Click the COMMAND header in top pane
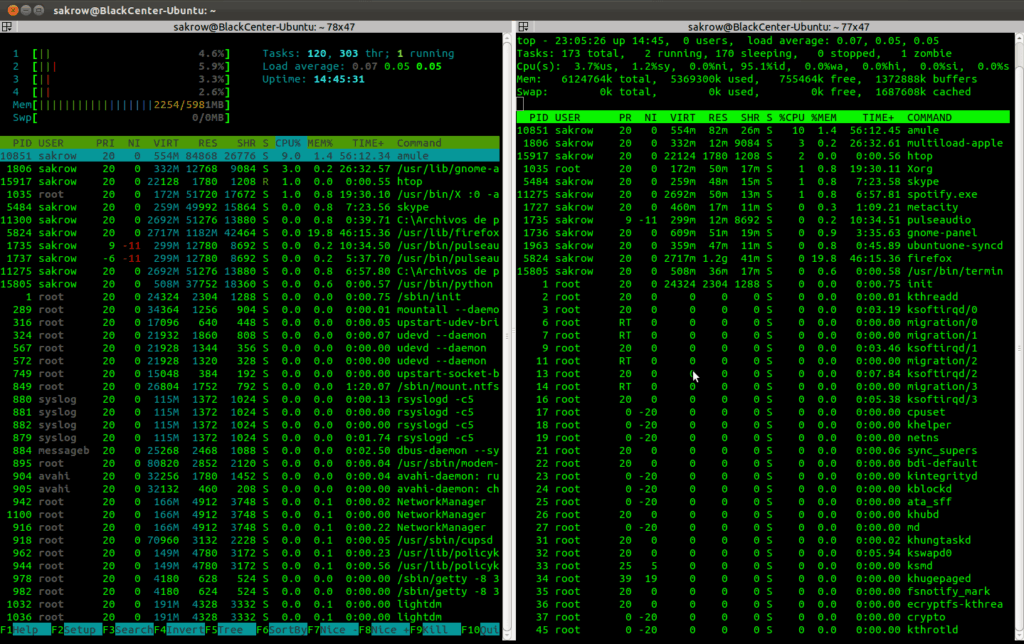The image size is (1024, 644). coord(929,118)
